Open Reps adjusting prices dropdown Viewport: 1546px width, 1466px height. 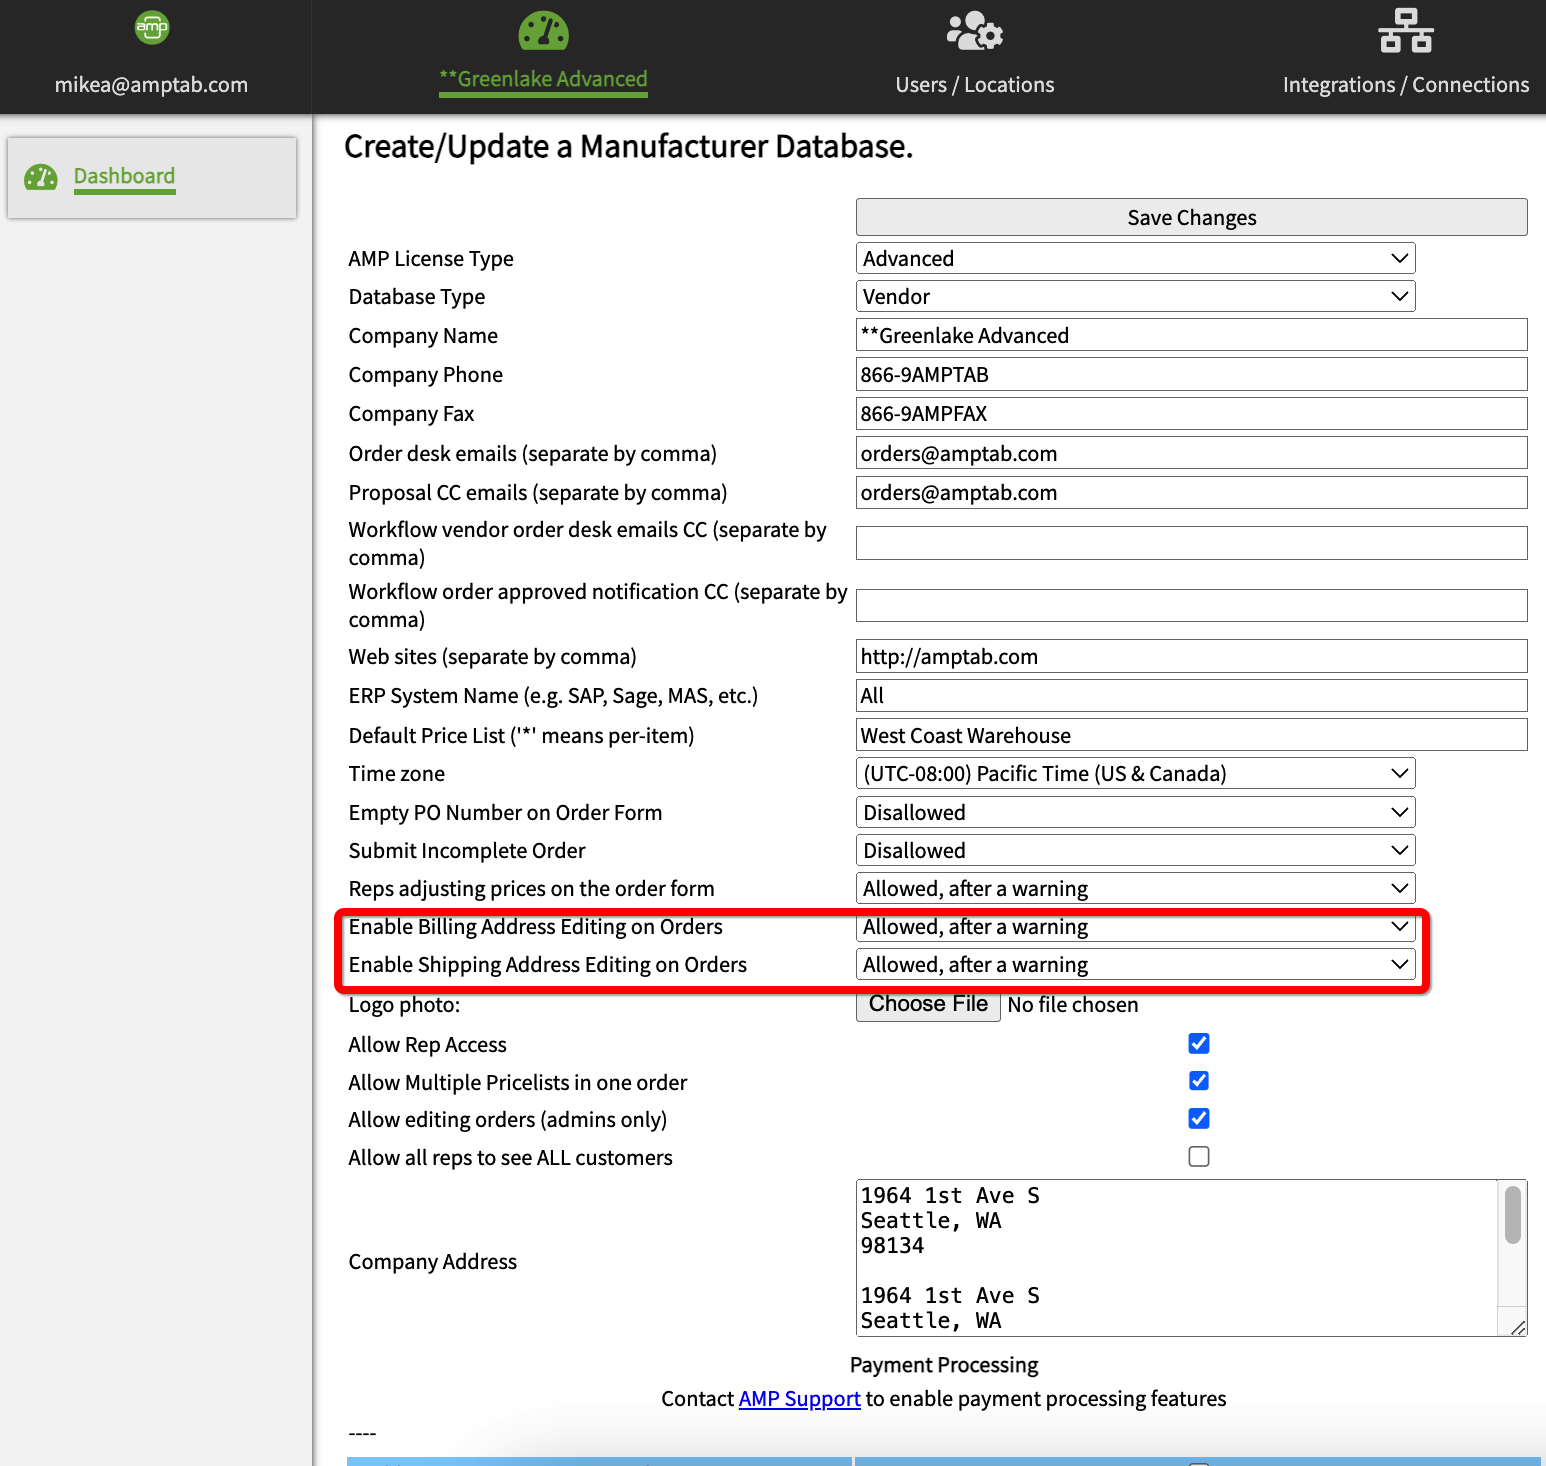click(1135, 888)
